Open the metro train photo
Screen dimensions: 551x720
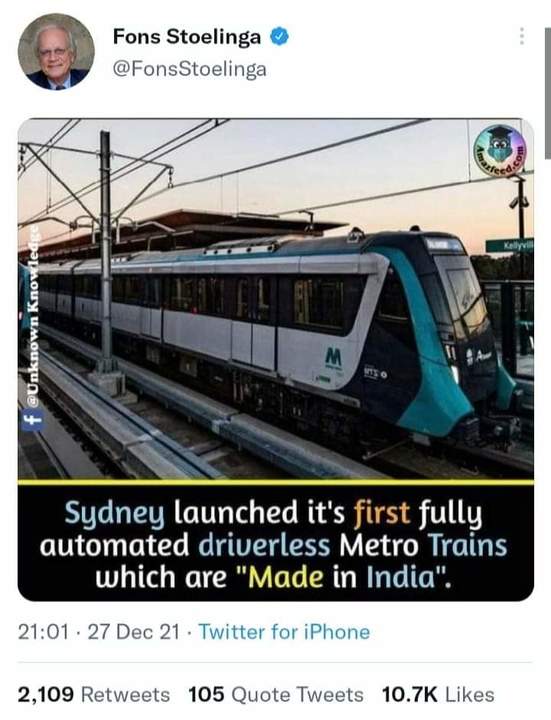[276, 298]
